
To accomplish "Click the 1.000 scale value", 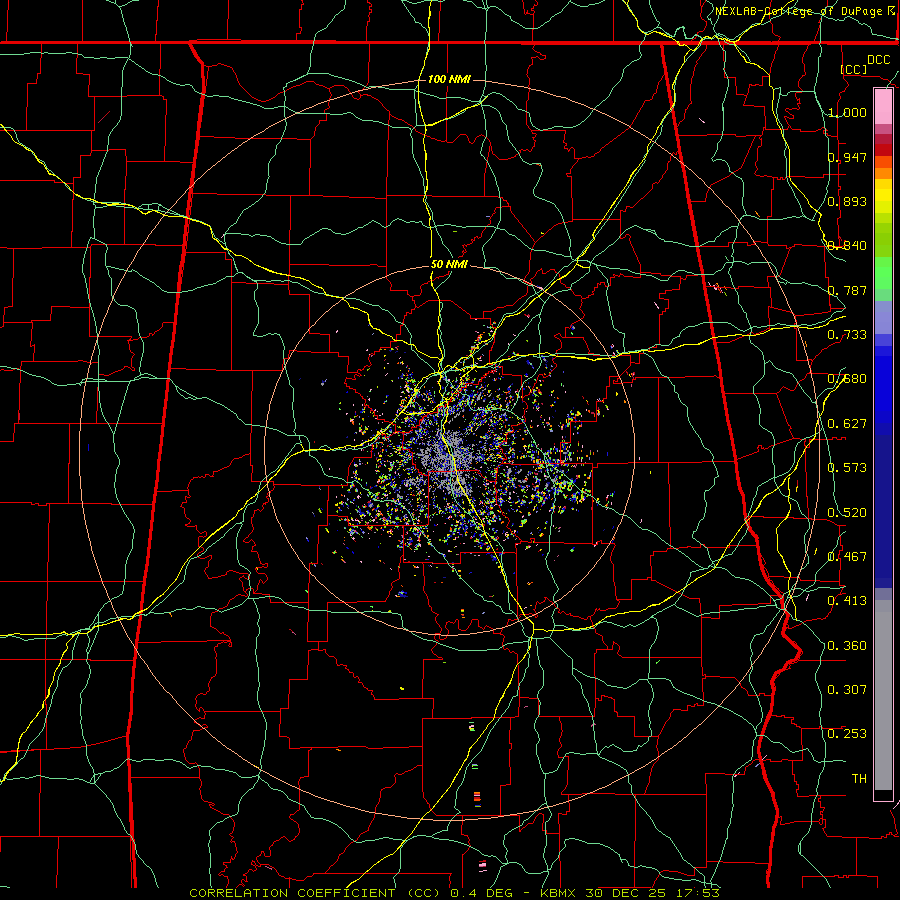I will pos(847,112).
